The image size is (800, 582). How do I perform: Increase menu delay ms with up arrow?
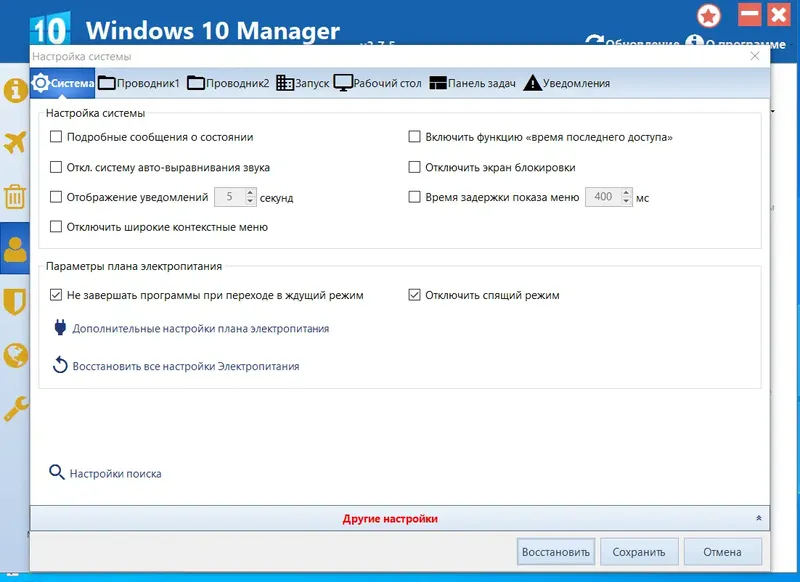(x=627, y=193)
